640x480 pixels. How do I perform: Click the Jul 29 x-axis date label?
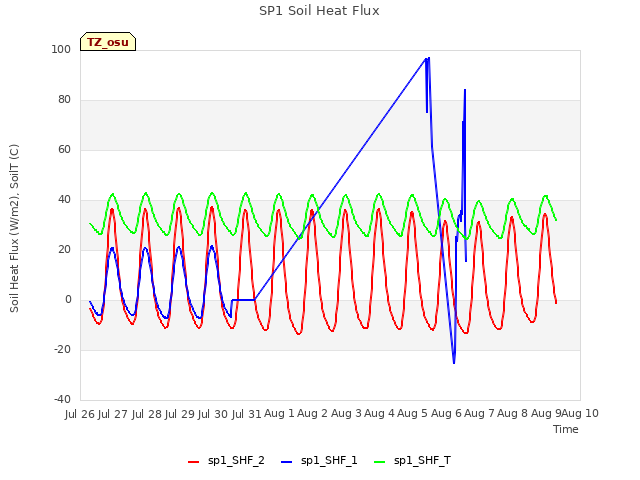point(180,414)
